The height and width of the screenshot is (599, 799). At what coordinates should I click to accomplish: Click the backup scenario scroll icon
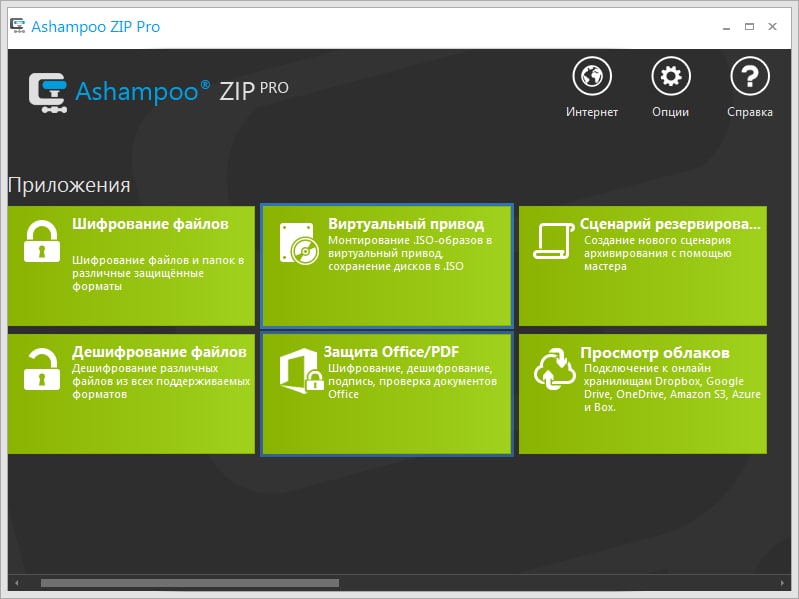[553, 241]
